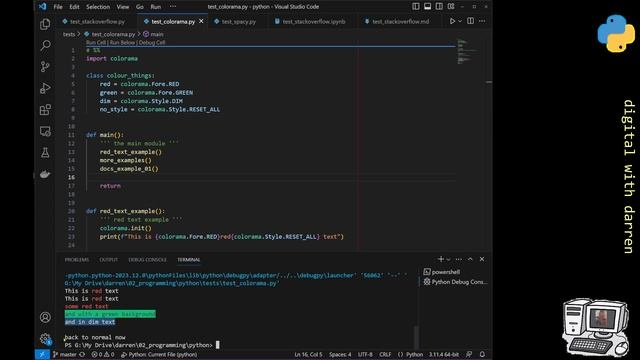Open the Extensions view
This screenshot has height=360, width=640.
pos(45,109)
